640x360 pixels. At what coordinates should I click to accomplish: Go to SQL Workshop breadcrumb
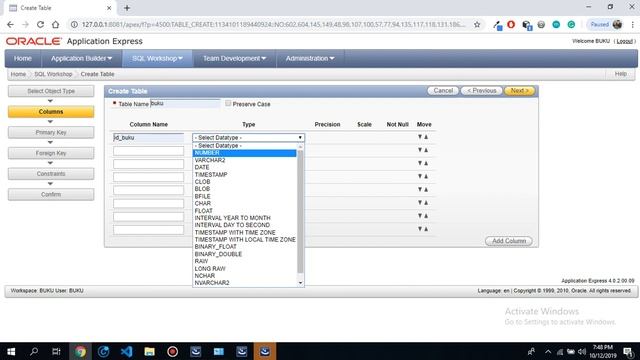click(53, 74)
